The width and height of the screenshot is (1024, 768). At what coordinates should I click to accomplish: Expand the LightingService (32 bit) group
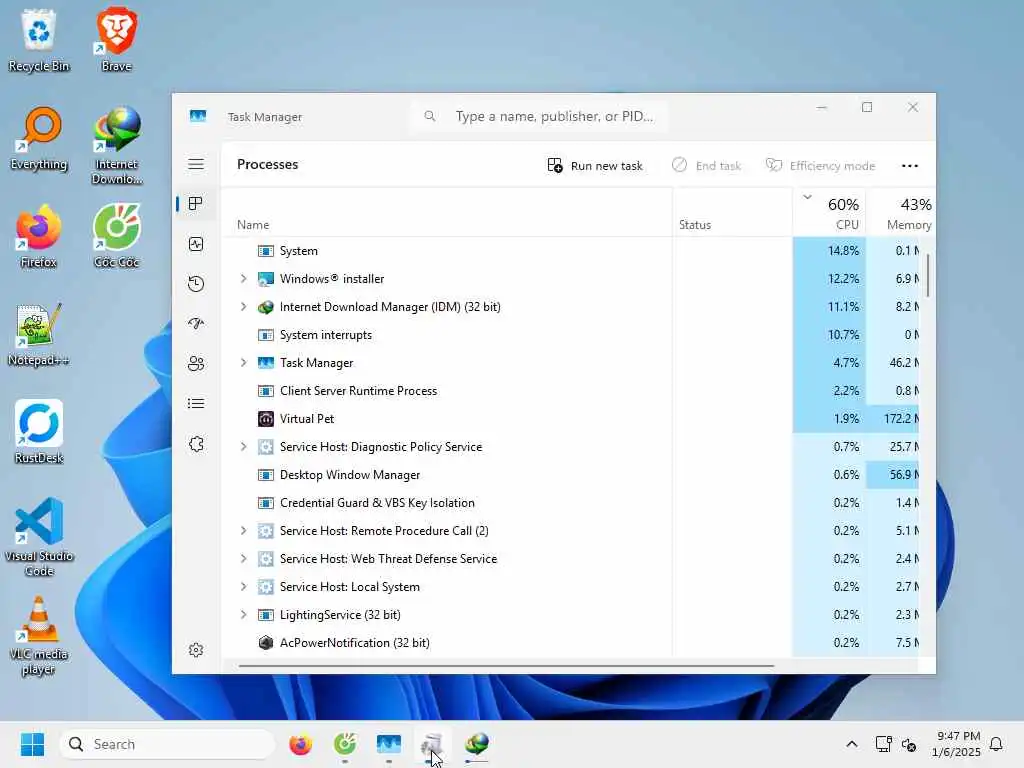[244, 615]
